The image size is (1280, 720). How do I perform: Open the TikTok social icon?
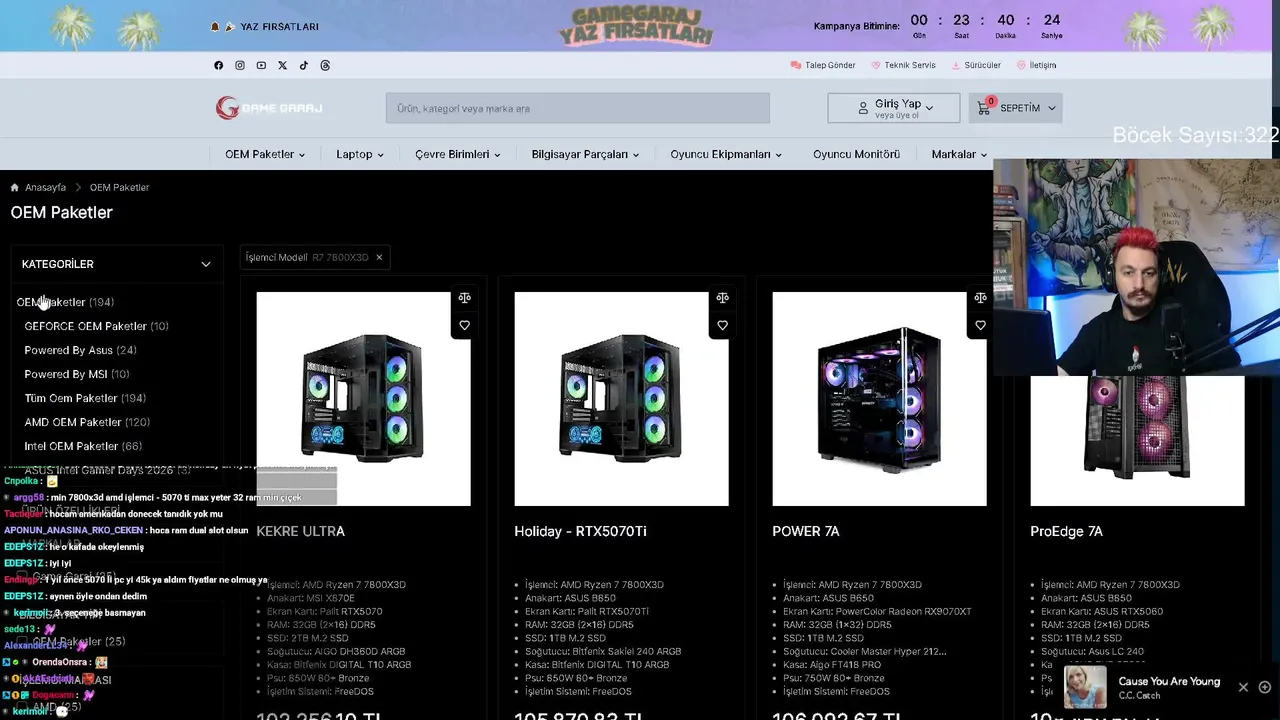304,65
